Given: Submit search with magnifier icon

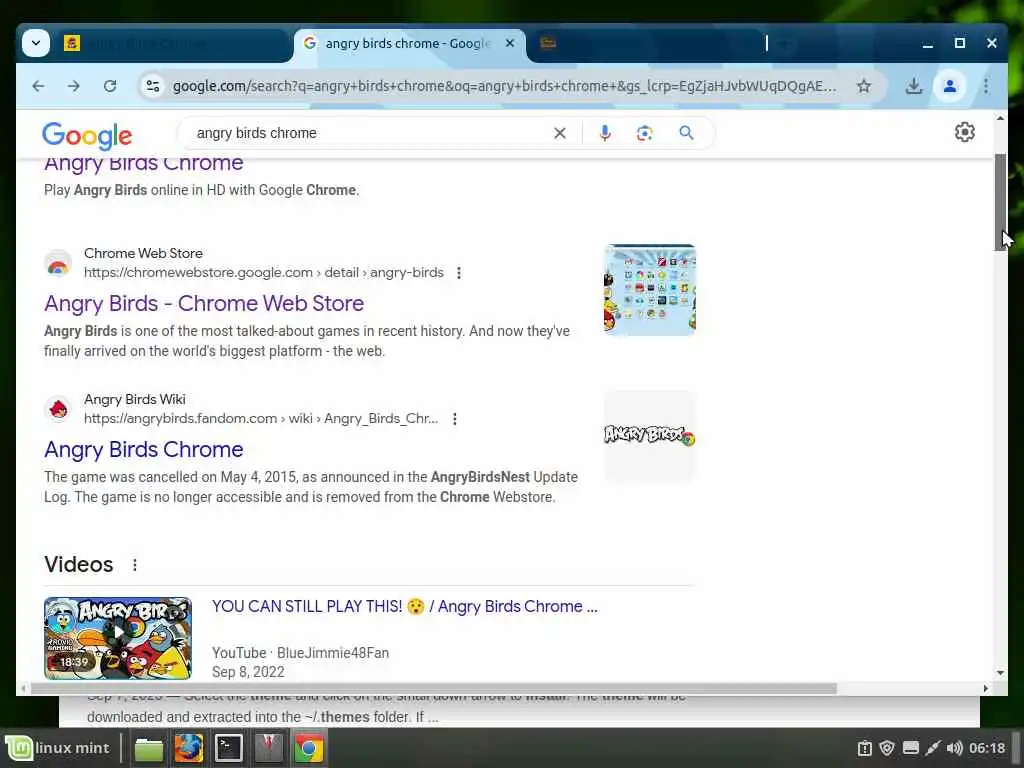Looking at the screenshot, I should pyautogui.click(x=686, y=133).
